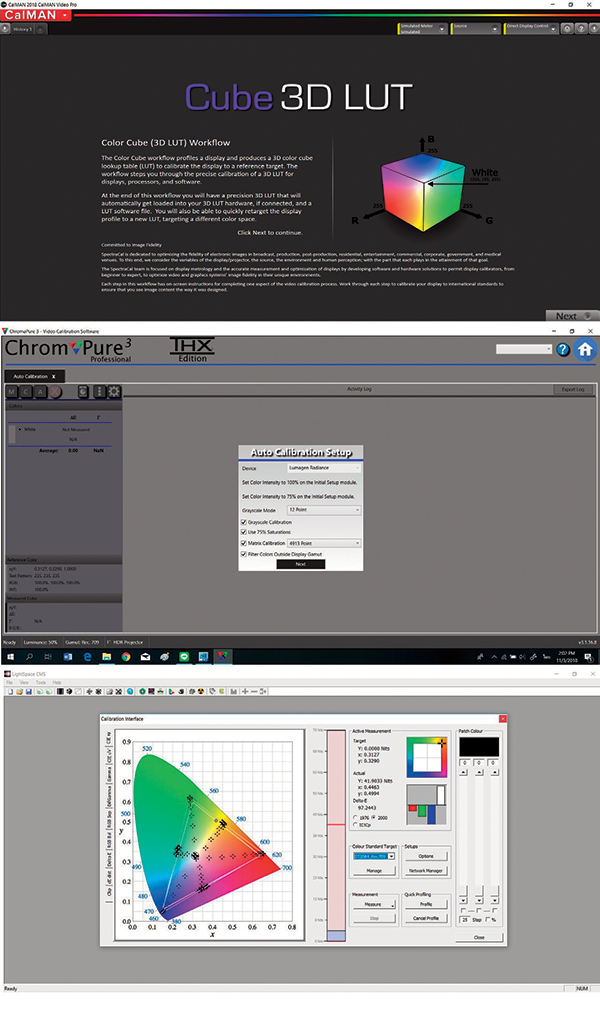Open the Simulated Meter tab in CalMAN
Image resolution: width=600 pixels, height=1020 pixels.
point(422,29)
